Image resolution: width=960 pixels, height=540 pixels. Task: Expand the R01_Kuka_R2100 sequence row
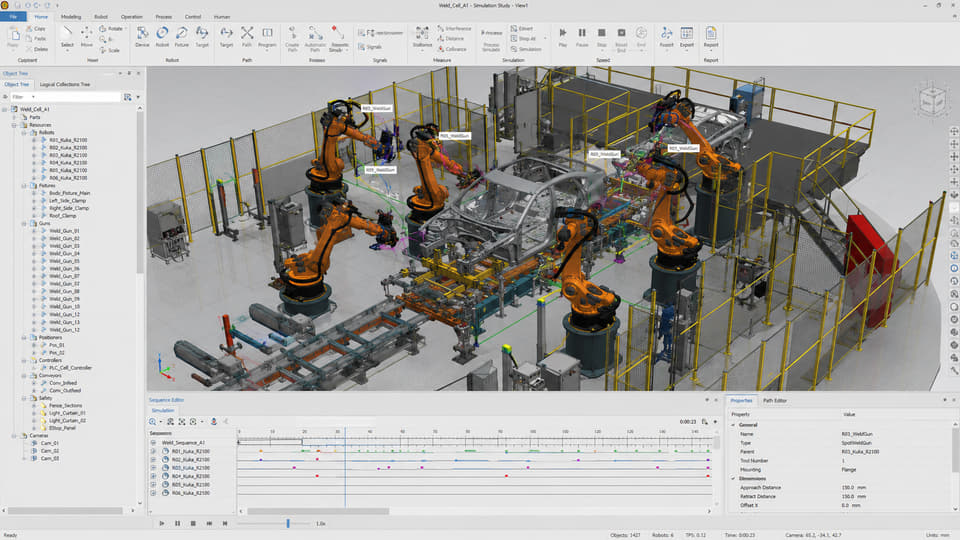153,451
